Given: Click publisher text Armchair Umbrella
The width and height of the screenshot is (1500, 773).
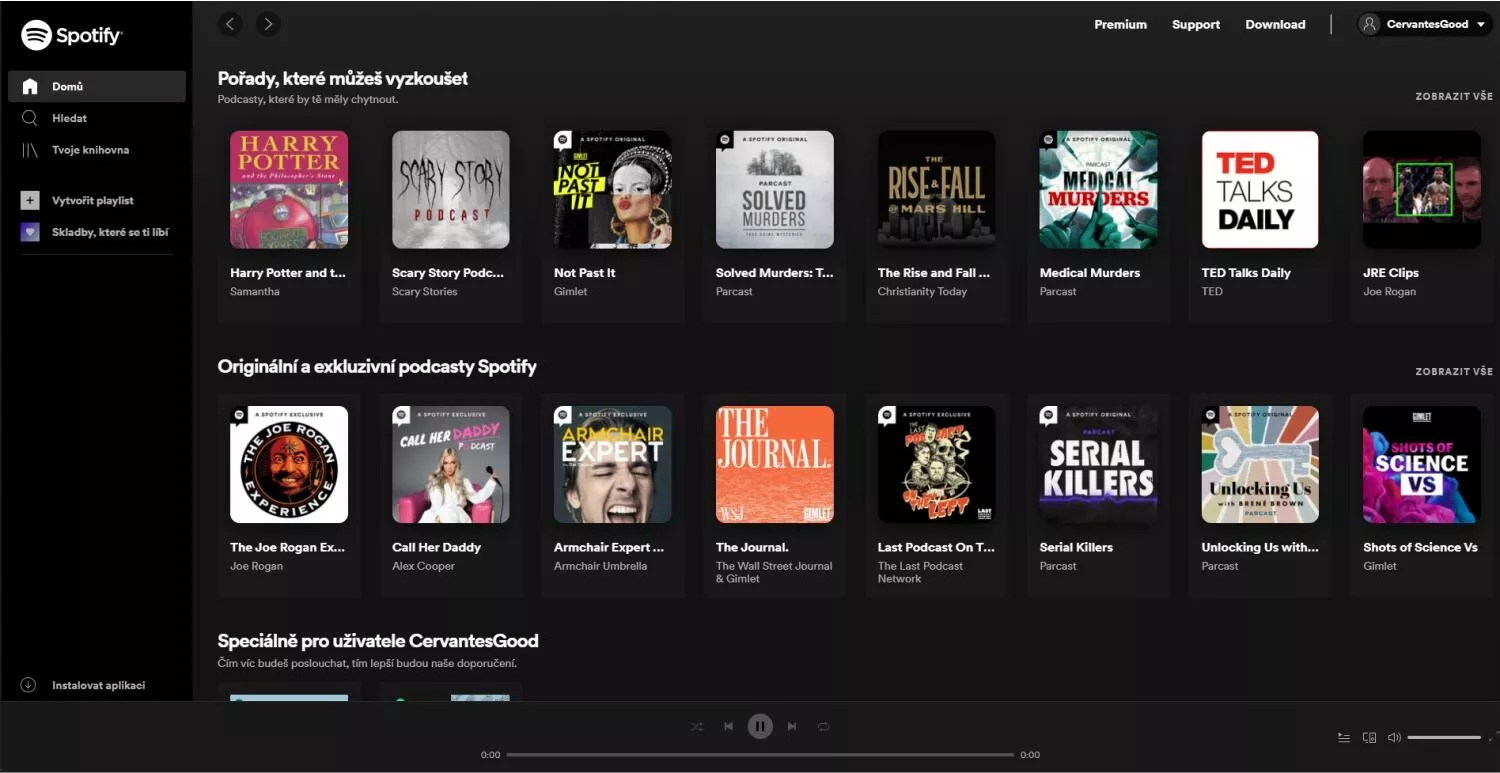Looking at the screenshot, I should [x=601, y=566].
